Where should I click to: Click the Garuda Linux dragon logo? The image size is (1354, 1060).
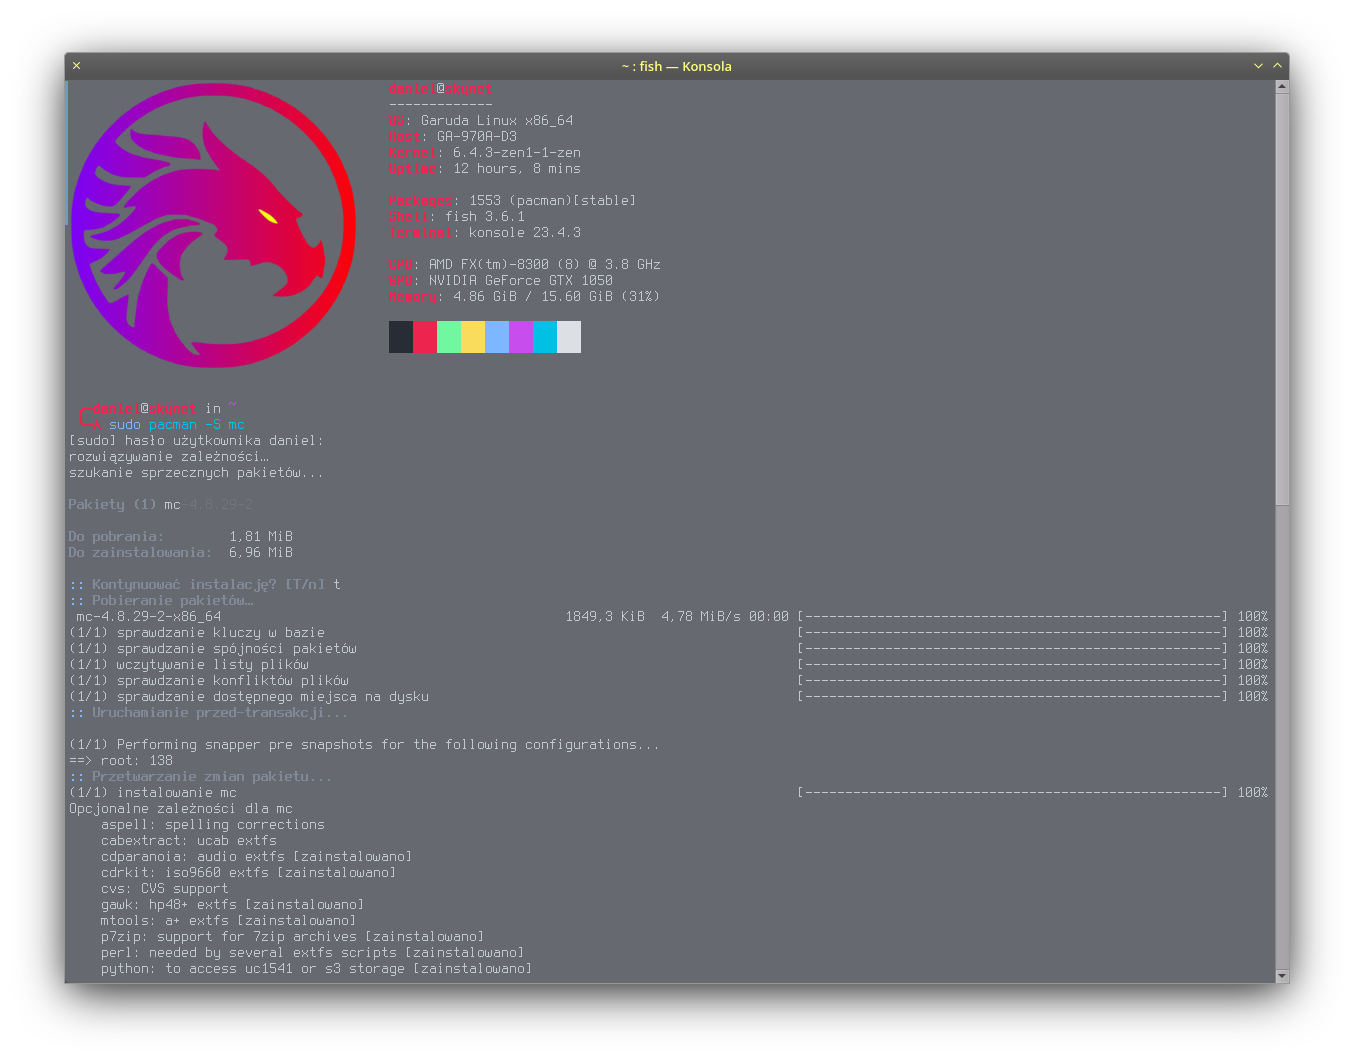[x=213, y=225]
